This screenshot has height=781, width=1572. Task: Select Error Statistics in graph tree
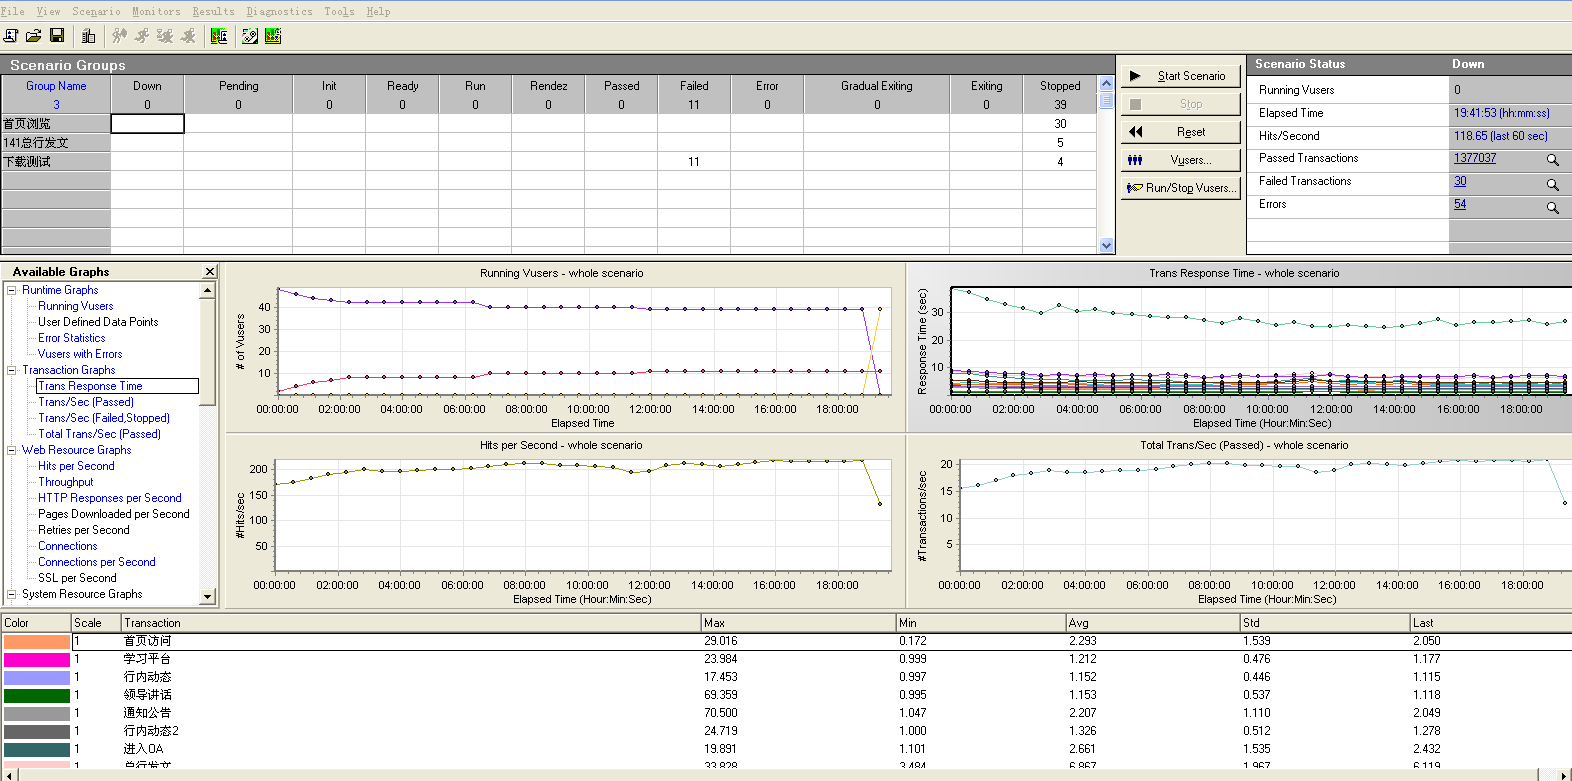click(x=71, y=338)
